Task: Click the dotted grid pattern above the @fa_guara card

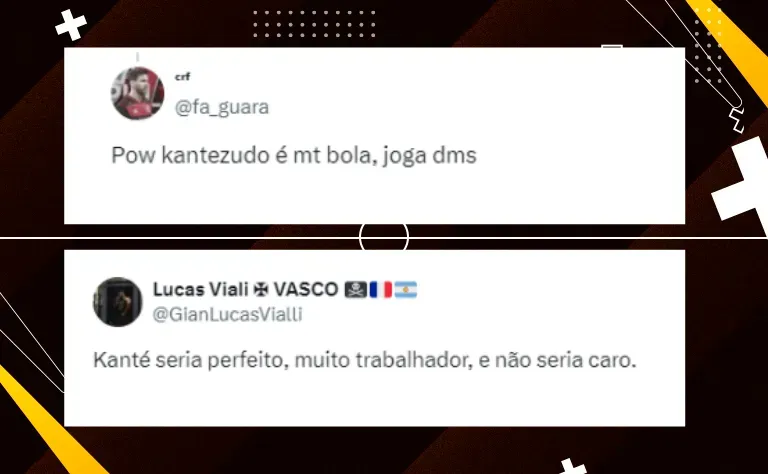Action: (314, 24)
